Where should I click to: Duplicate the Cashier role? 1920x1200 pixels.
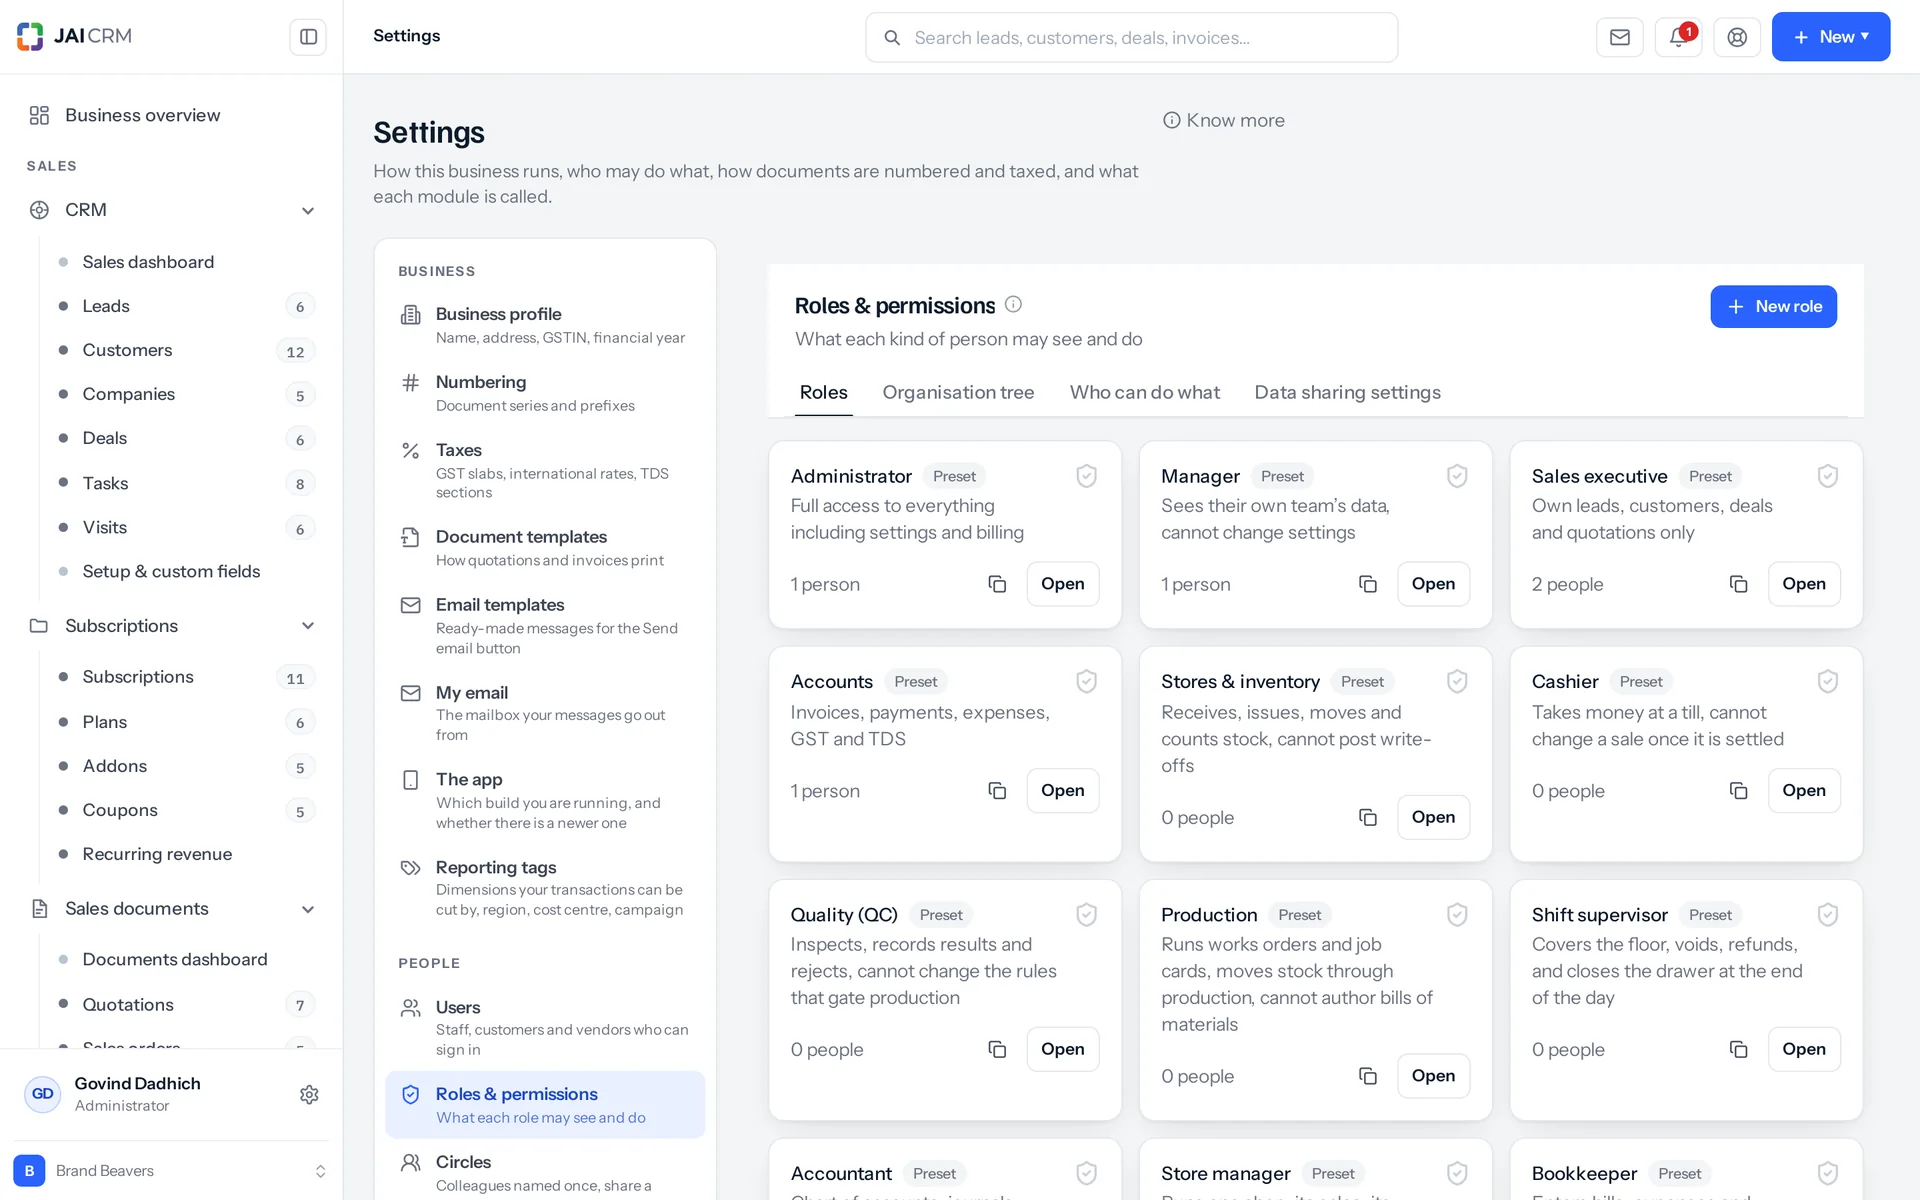pyautogui.click(x=1739, y=791)
